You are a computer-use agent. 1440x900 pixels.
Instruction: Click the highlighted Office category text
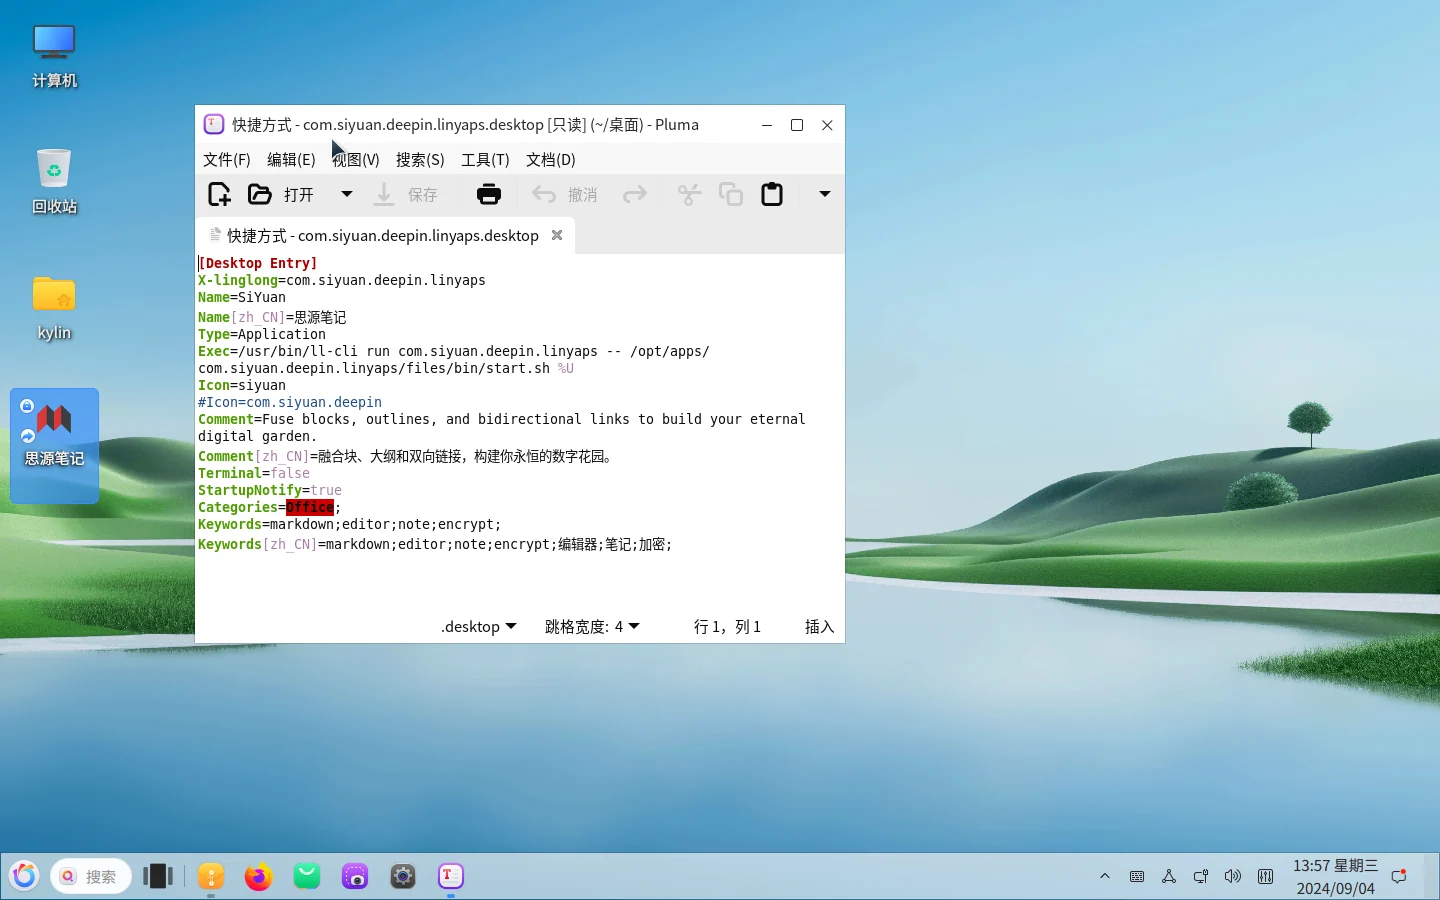(310, 508)
